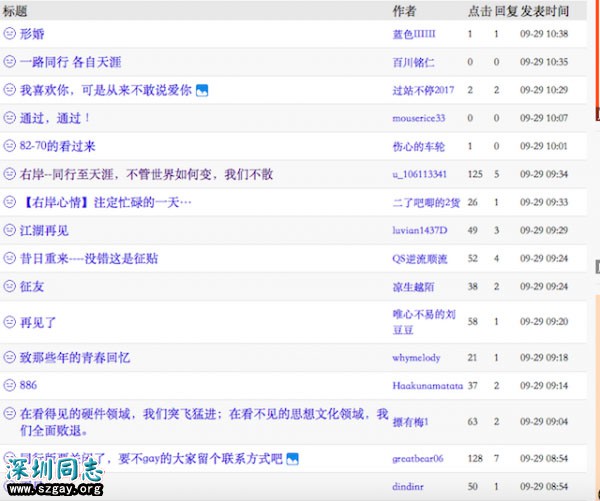The width and height of the screenshot is (600, 501).
Task: Open thread 致那些年的青春回忆
Action: [75, 358]
